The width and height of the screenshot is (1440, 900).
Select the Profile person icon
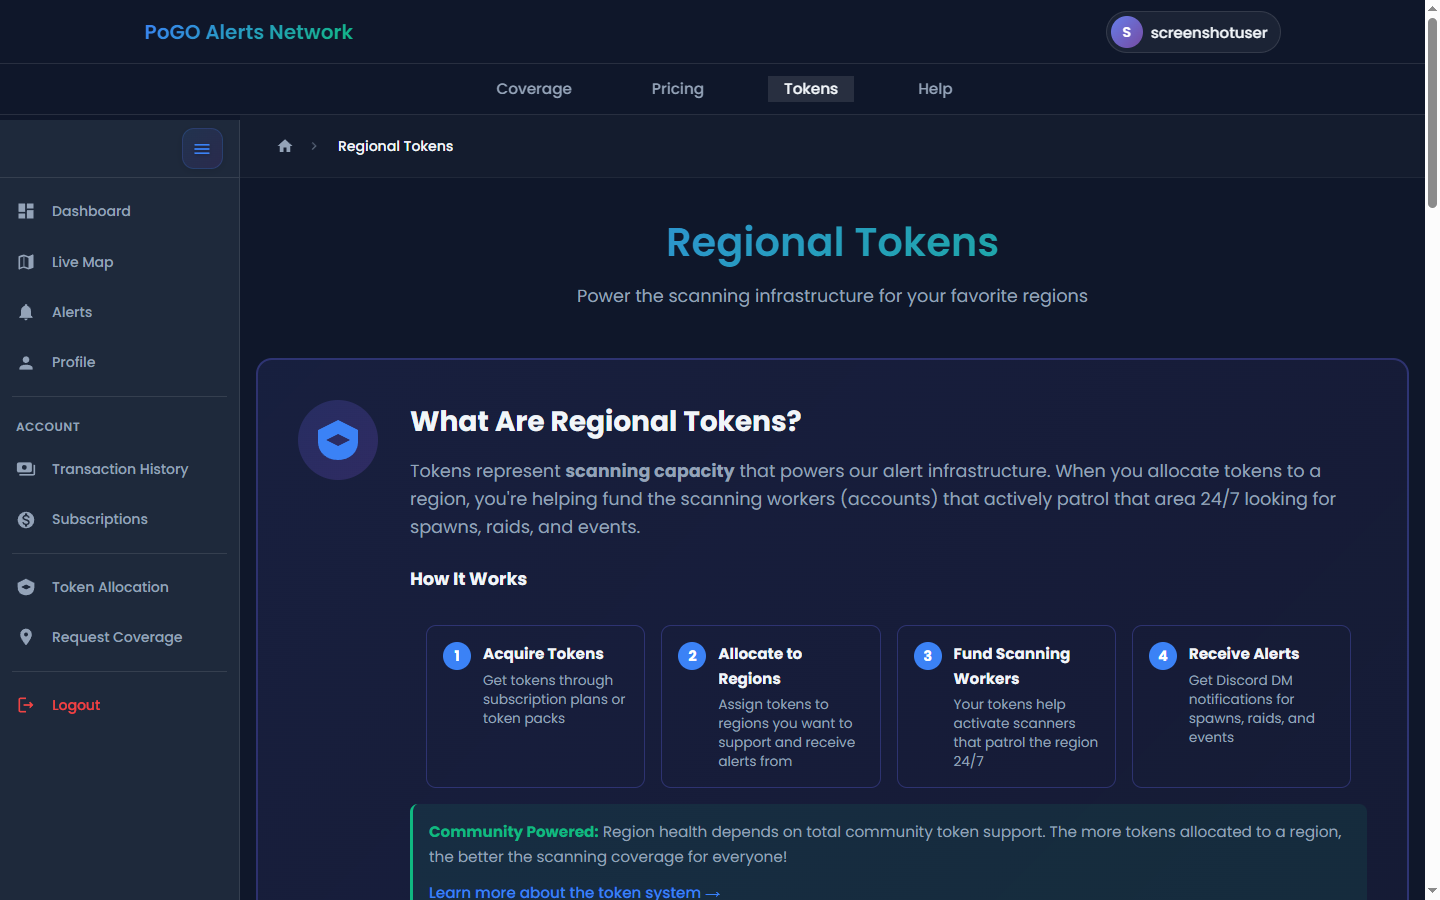pos(26,362)
